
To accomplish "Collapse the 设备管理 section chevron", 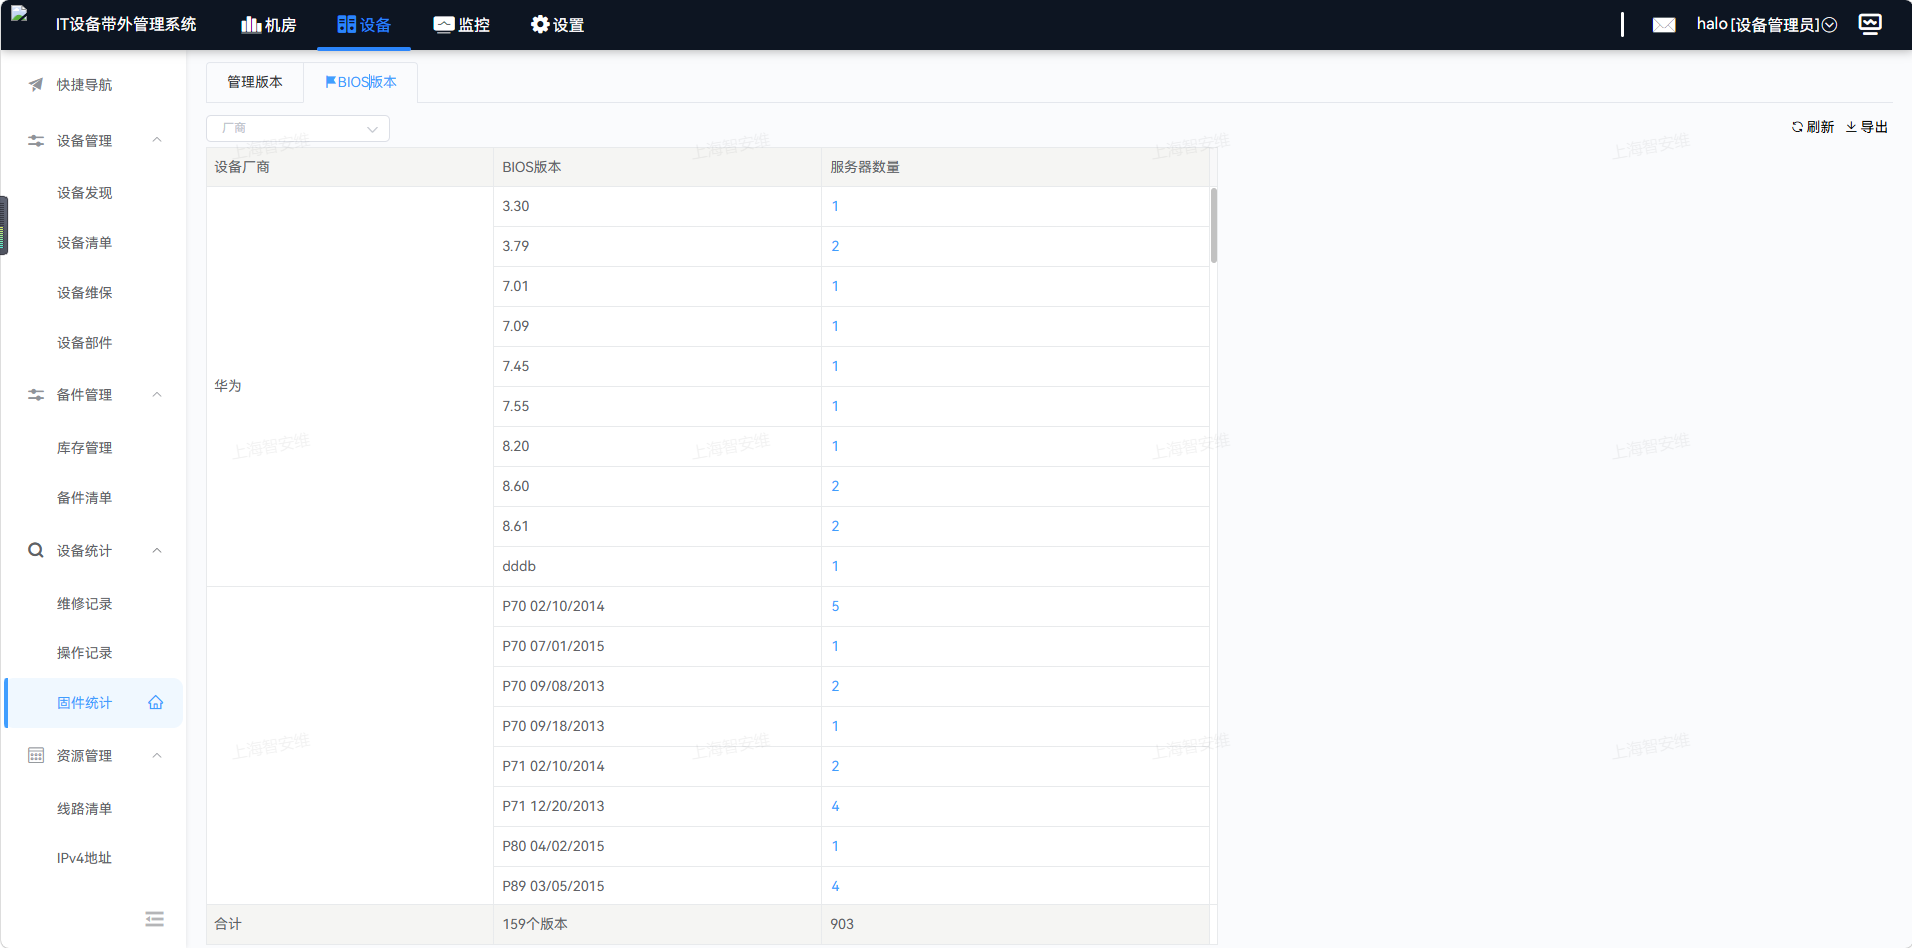I will tap(157, 140).
